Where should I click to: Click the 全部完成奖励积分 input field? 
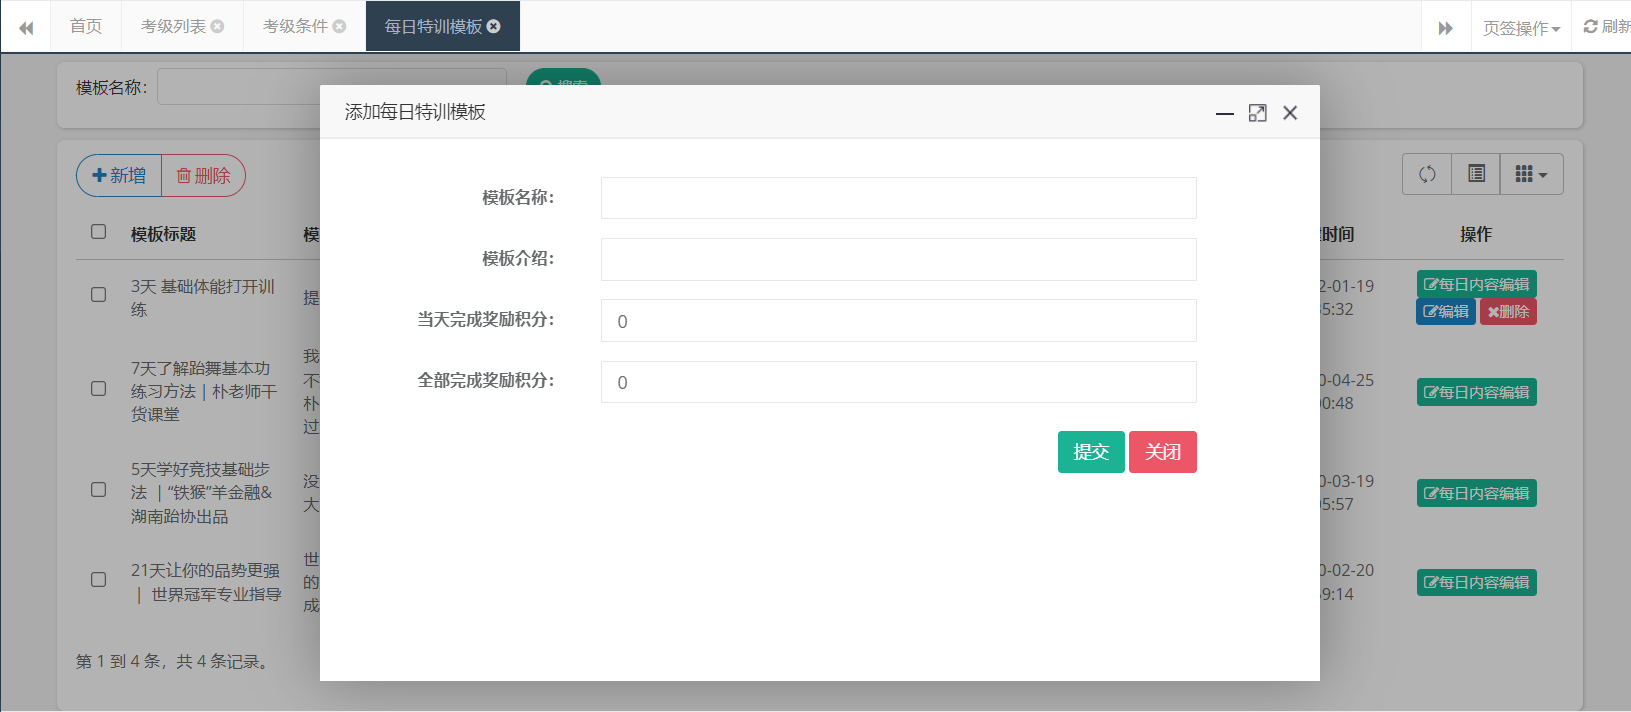point(898,382)
